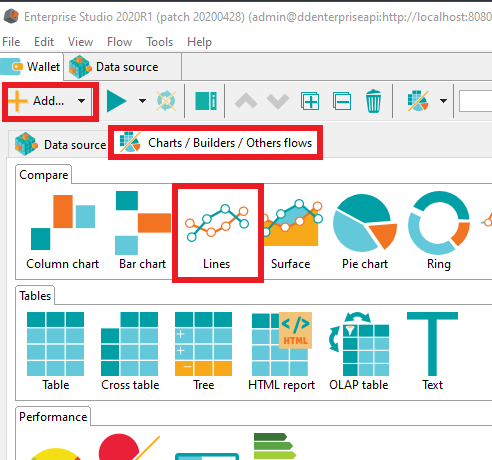Click the Performance group label
The image size is (492, 460).
(53, 417)
